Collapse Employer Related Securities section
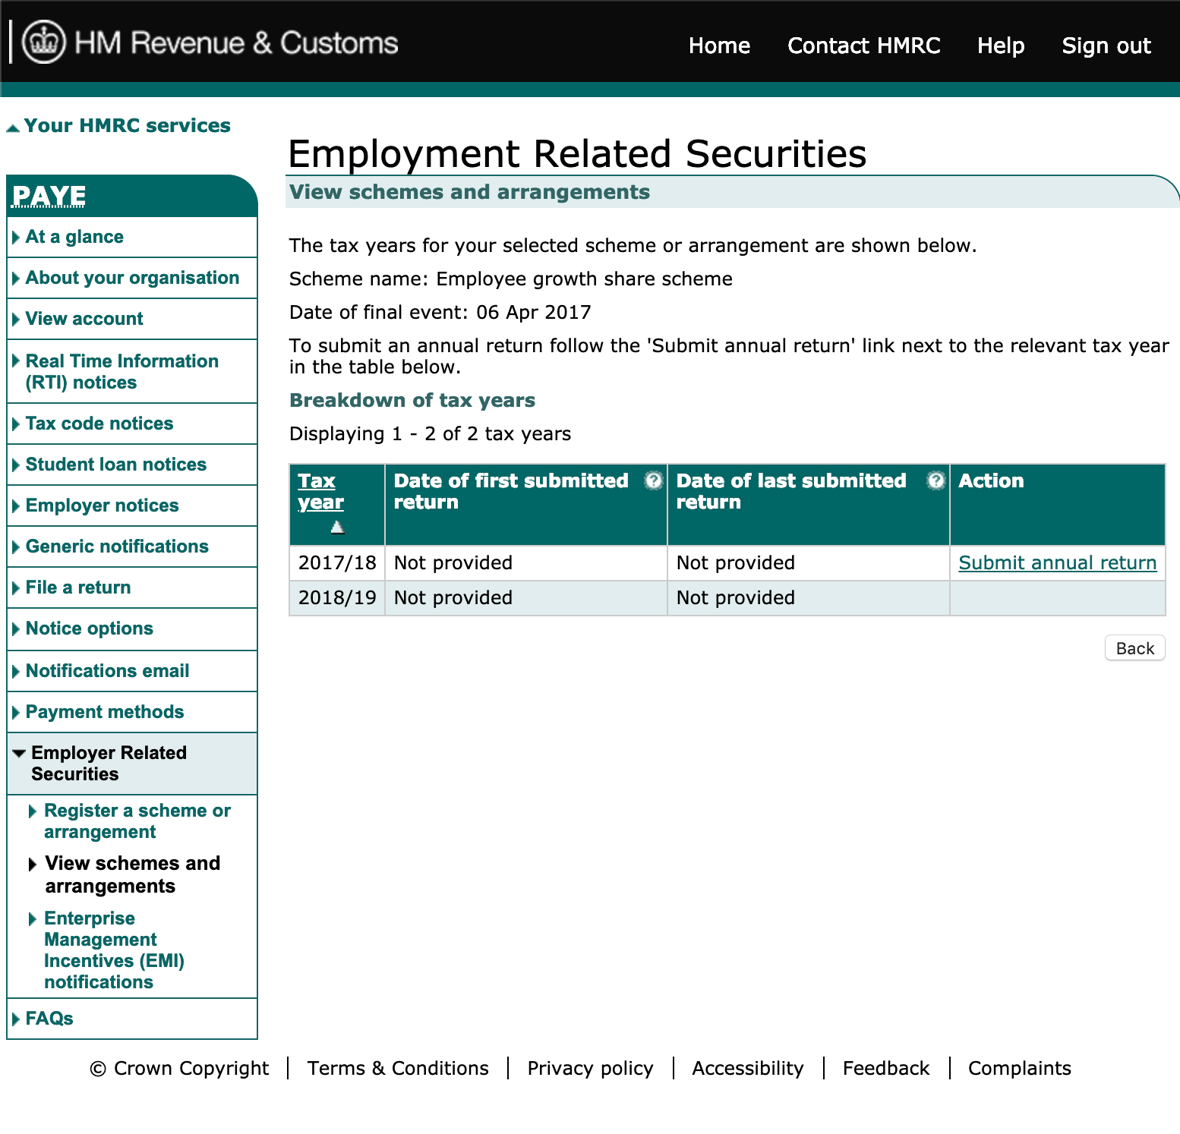The height and width of the screenshot is (1134, 1180). coord(19,753)
